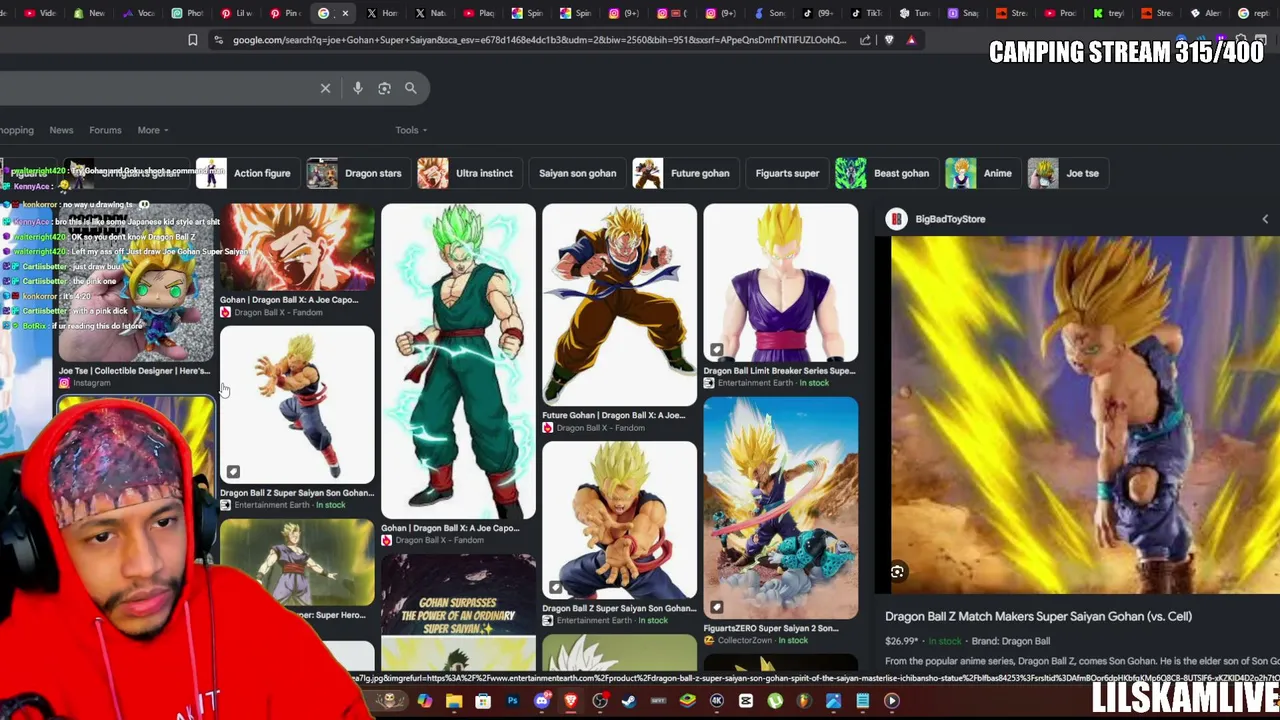
Task: Switch to the 'Tune' browser tab
Action: click(915, 13)
